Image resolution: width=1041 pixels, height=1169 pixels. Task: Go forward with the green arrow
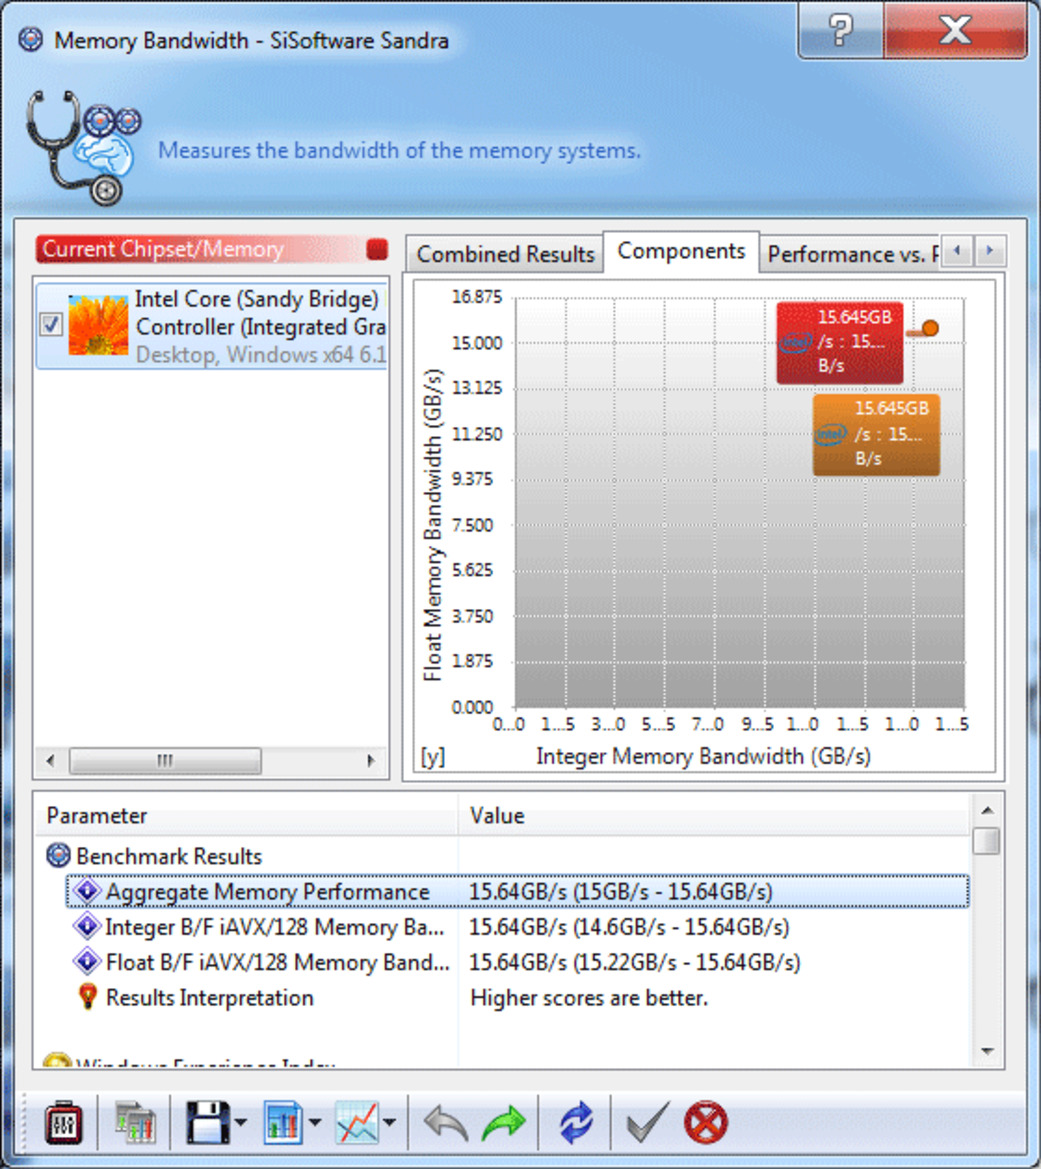504,1123
